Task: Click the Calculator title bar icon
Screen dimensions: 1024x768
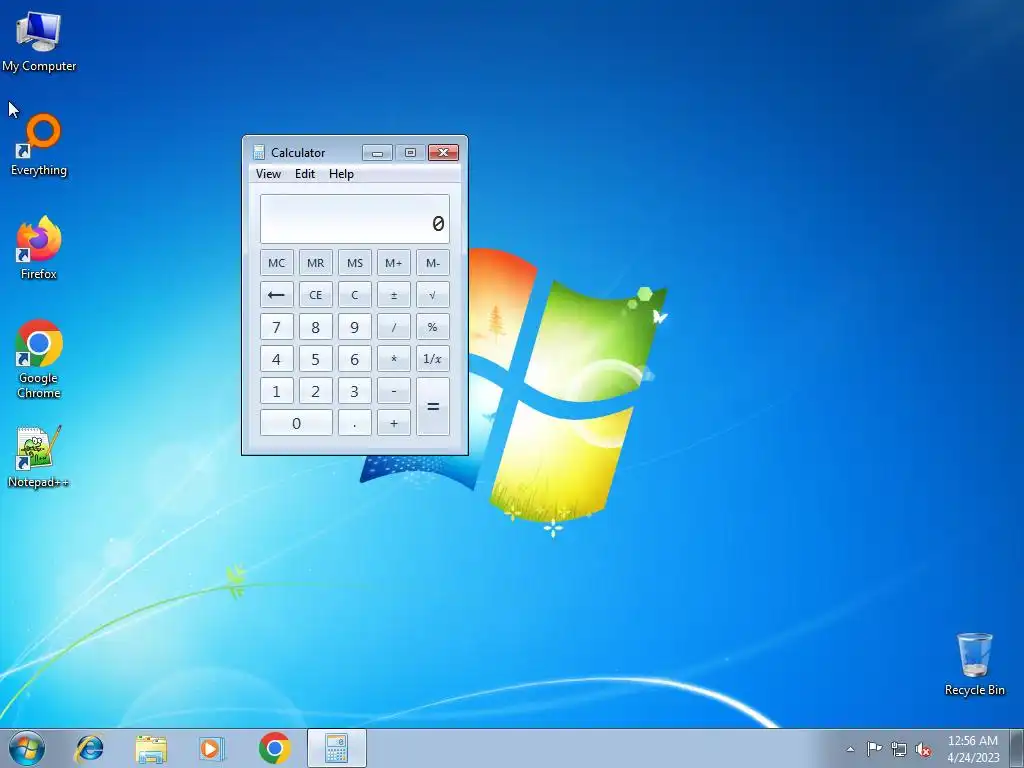Action: click(259, 152)
